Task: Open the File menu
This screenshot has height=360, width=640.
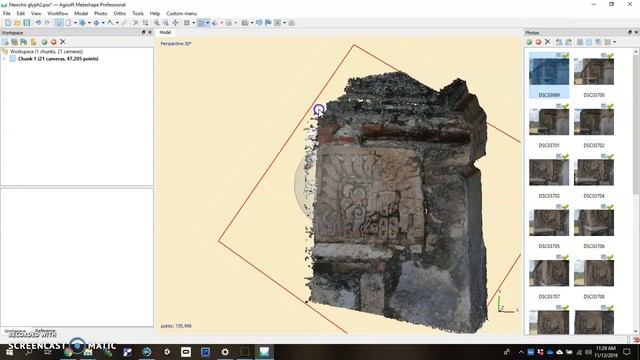Action: (x=7, y=13)
